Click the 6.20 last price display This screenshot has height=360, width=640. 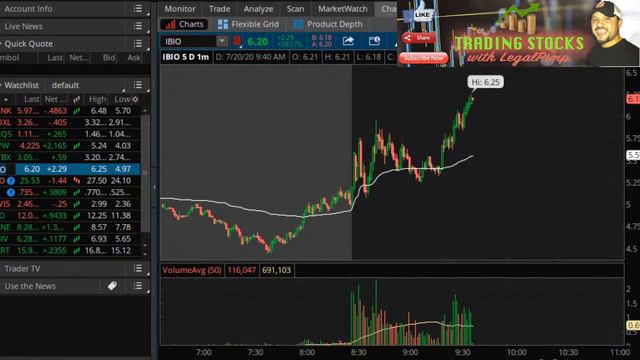tap(258, 41)
